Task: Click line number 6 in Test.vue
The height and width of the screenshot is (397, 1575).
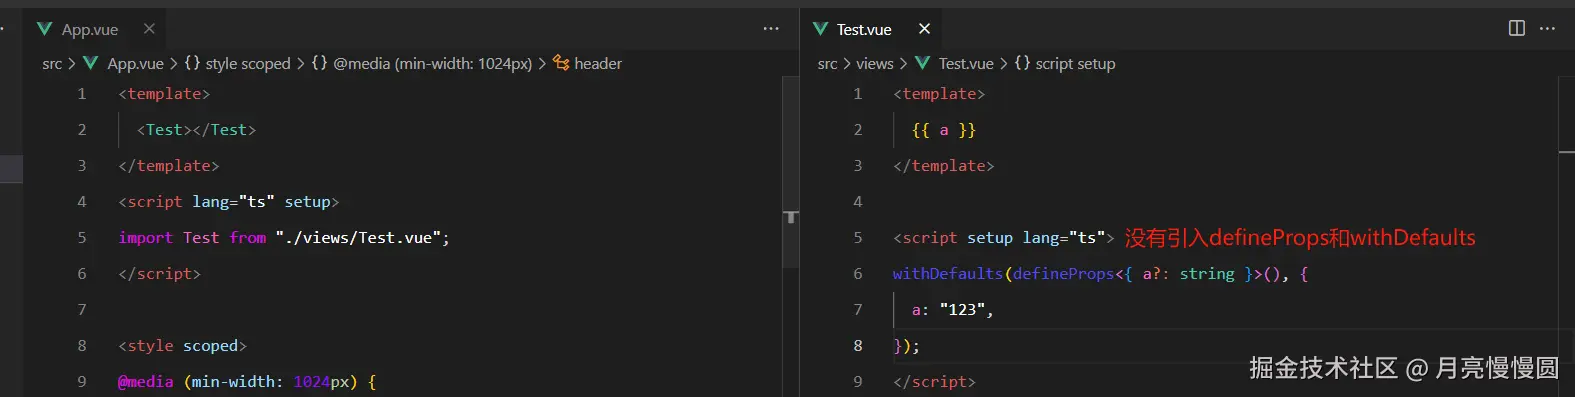Action: click(x=857, y=274)
